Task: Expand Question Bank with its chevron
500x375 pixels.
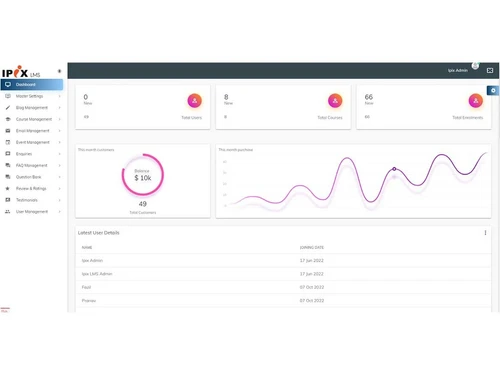Action: coord(60,177)
